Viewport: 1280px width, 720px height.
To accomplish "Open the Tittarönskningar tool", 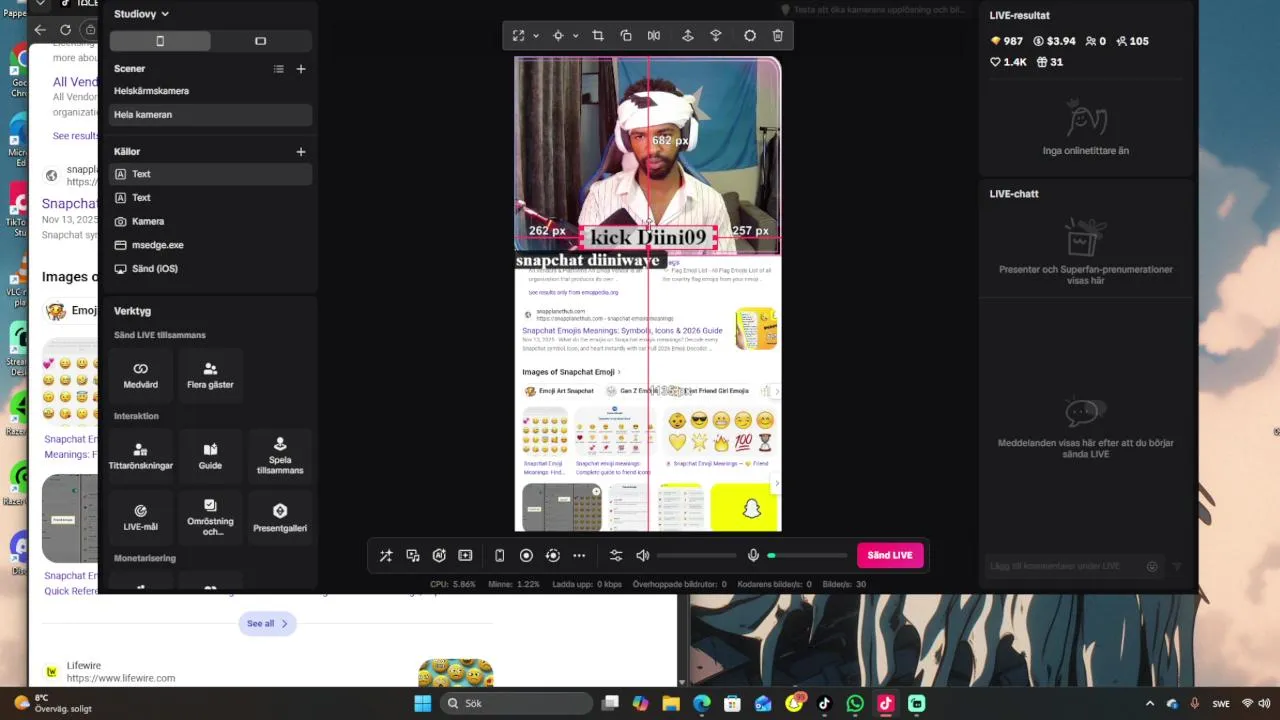I will point(140,457).
